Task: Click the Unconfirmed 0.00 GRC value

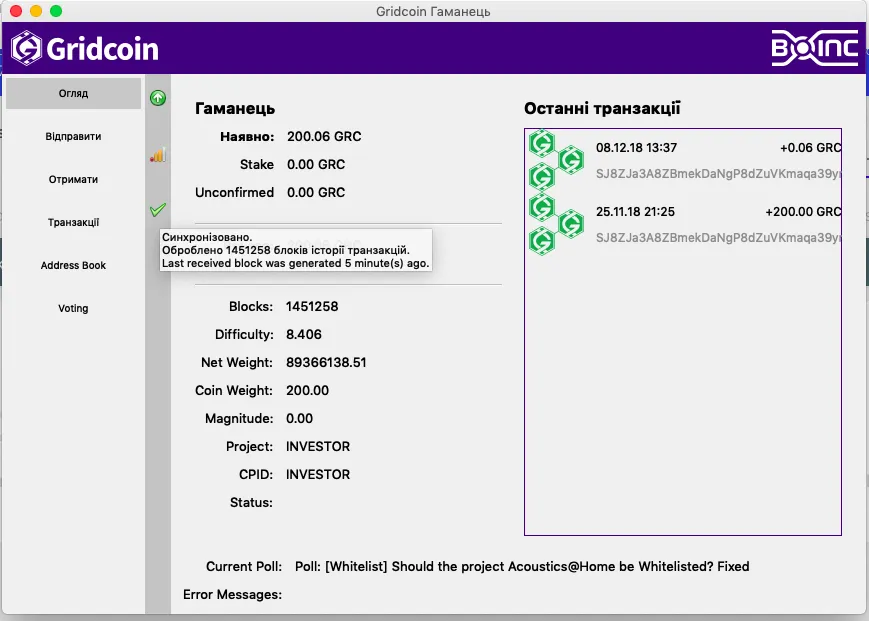Action: pyautogui.click(x=316, y=192)
